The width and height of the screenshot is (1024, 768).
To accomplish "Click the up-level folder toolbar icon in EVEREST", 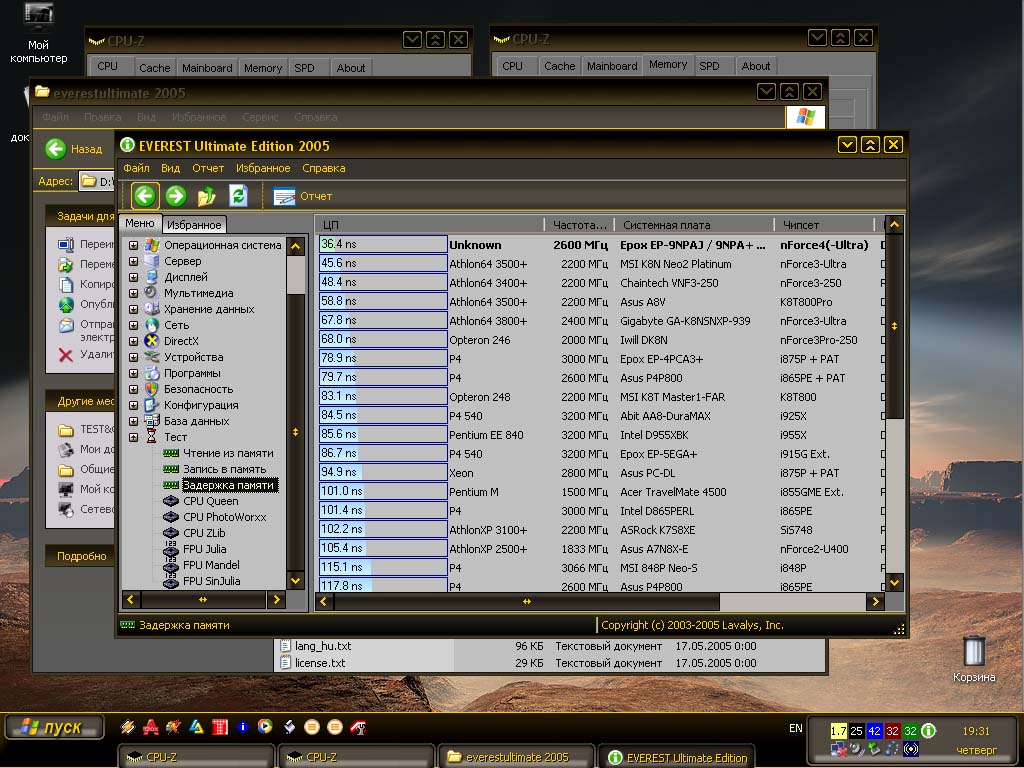I will point(207,196).
